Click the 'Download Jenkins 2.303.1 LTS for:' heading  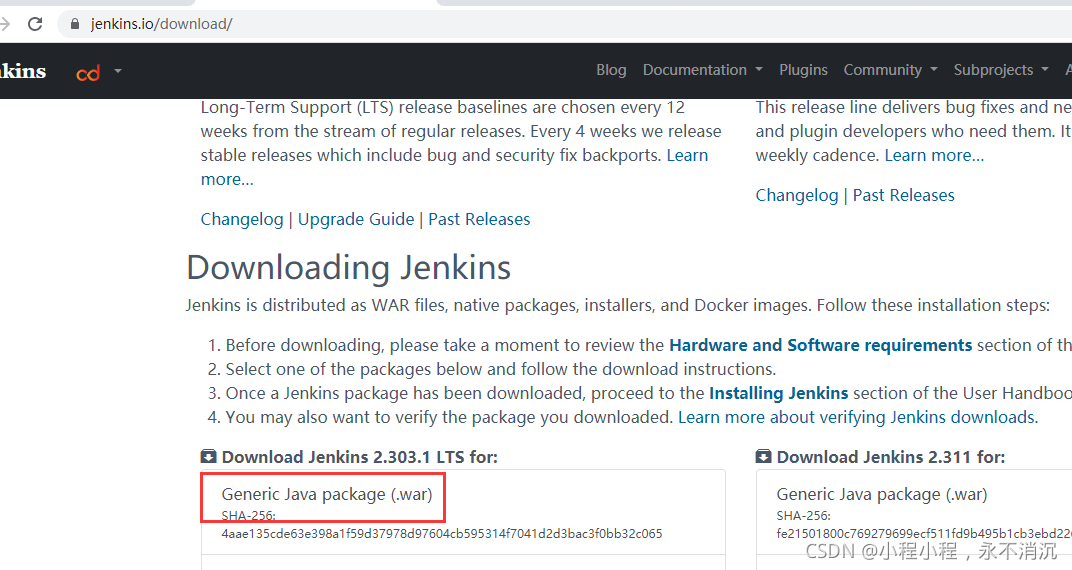360,457
